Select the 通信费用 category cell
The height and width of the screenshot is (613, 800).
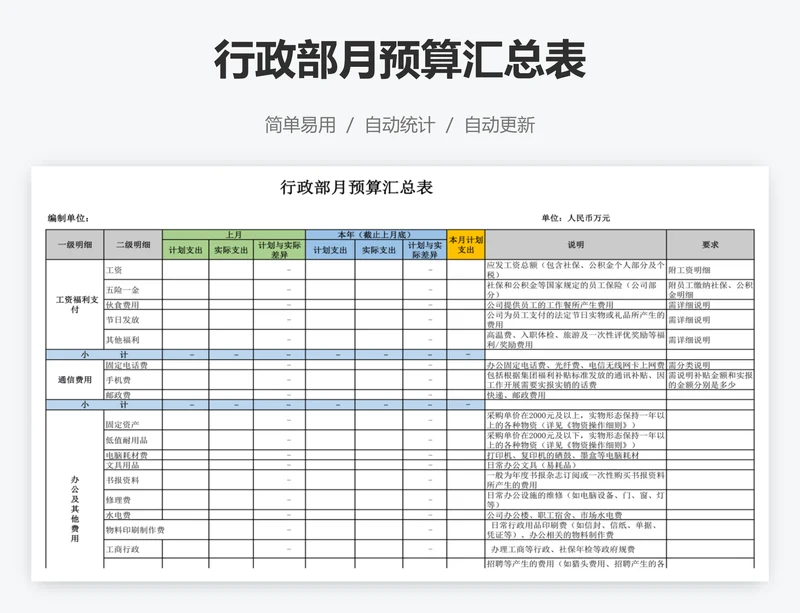click(x=74, y=380)
